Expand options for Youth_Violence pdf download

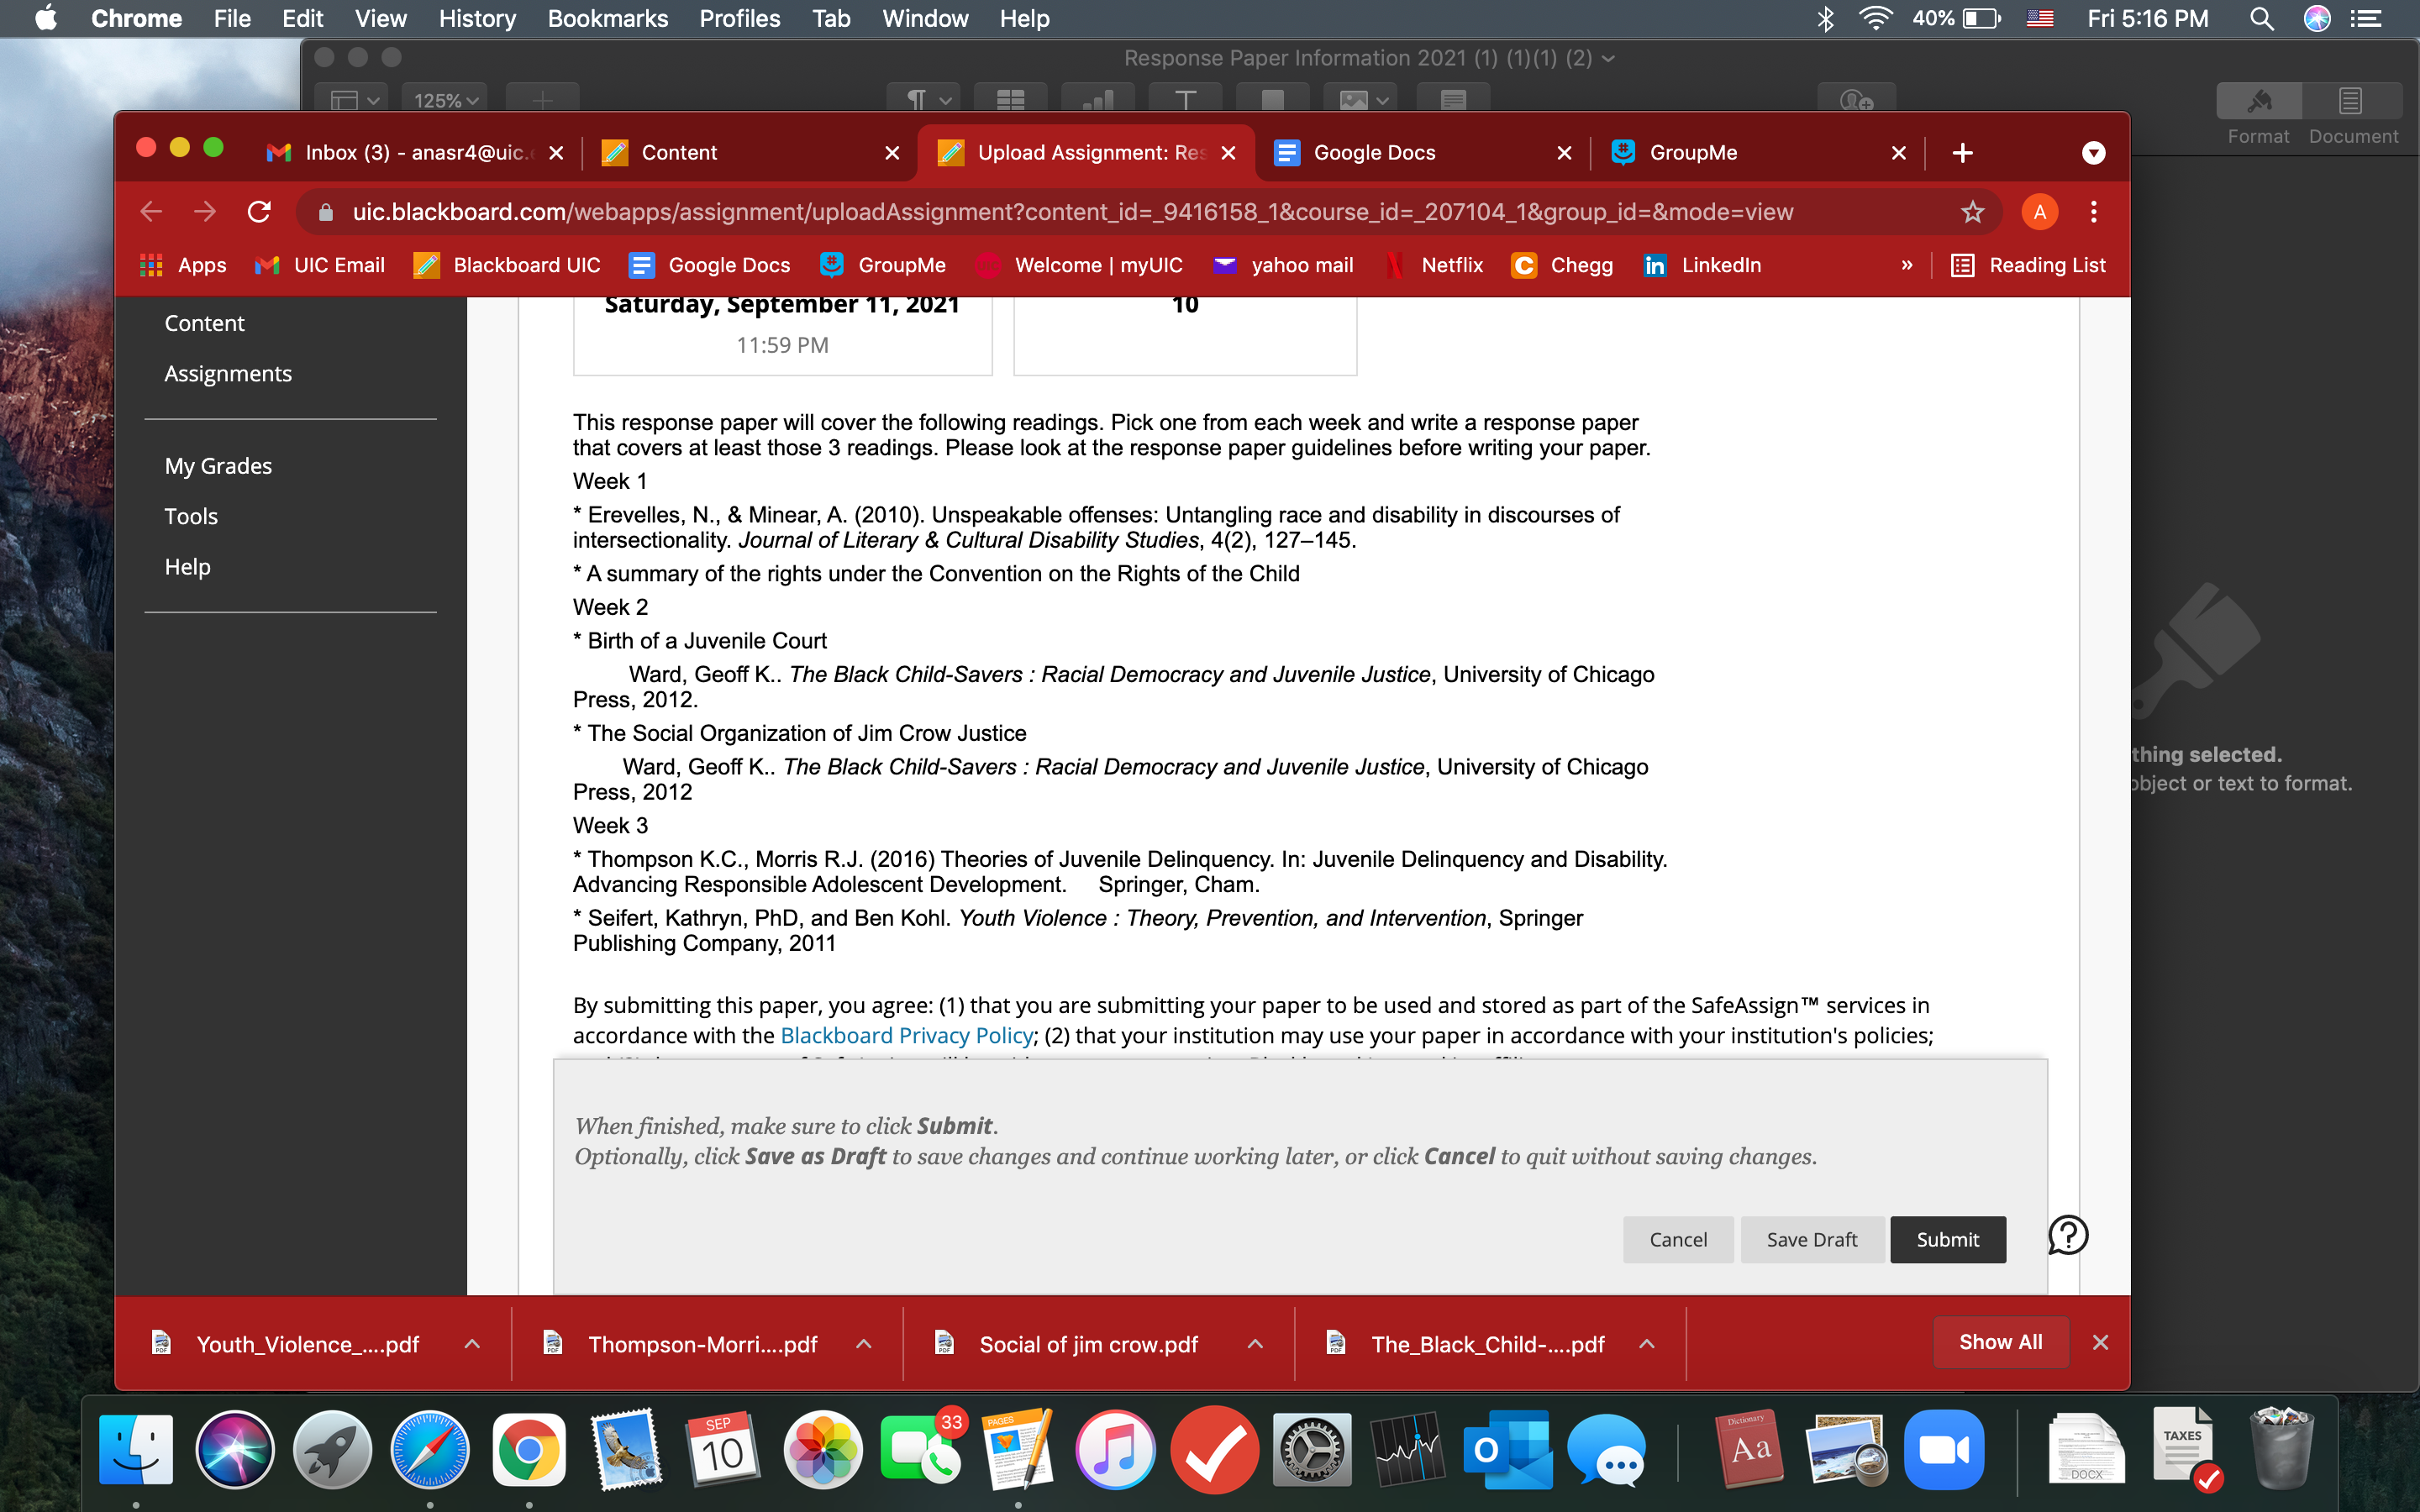(x=472, y=1344)
